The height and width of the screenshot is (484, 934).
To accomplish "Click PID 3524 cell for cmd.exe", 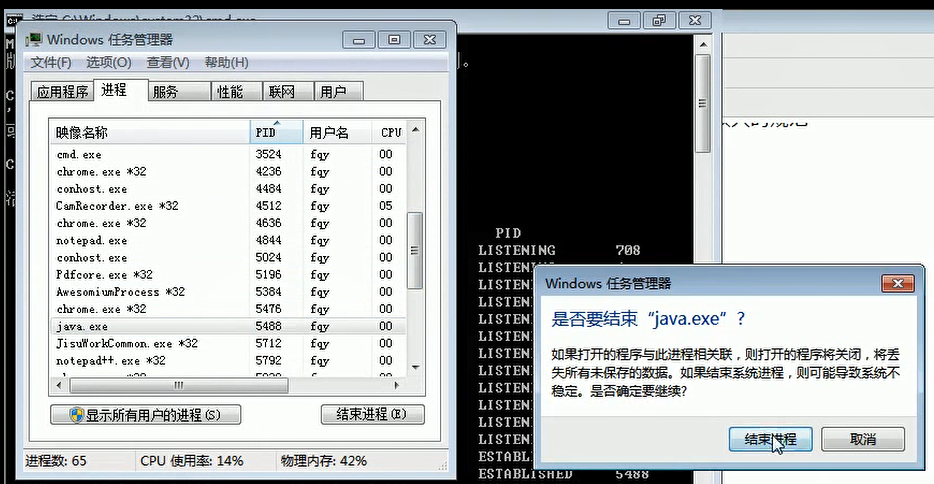I will (268, 154).
